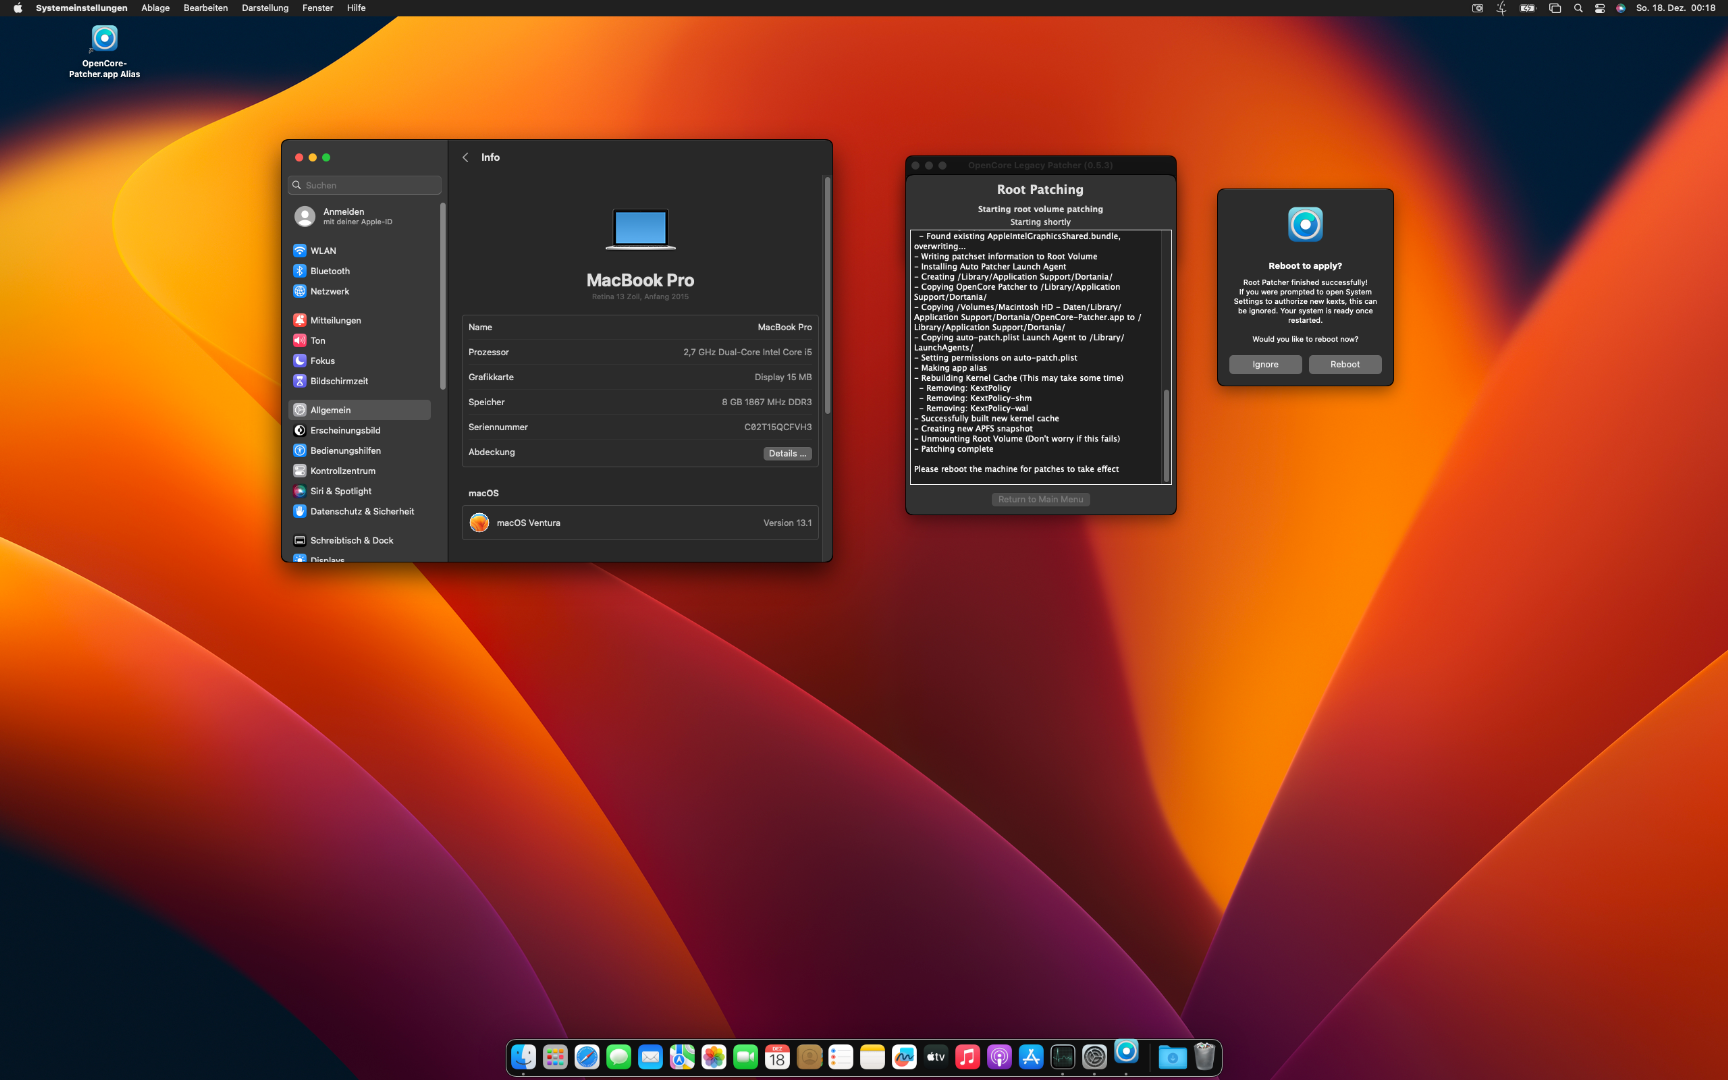Open the WLAN settings in sidebar
This screenshot has height=1080, width=1728.
(323, 251)
